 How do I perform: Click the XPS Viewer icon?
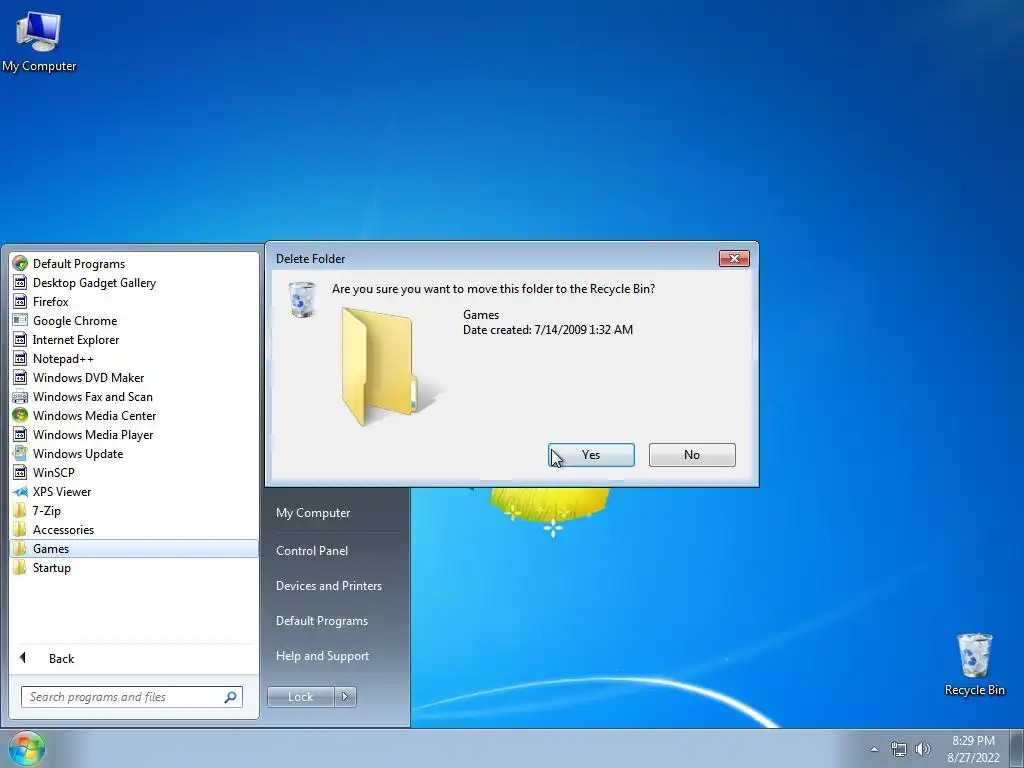point(20,492)
